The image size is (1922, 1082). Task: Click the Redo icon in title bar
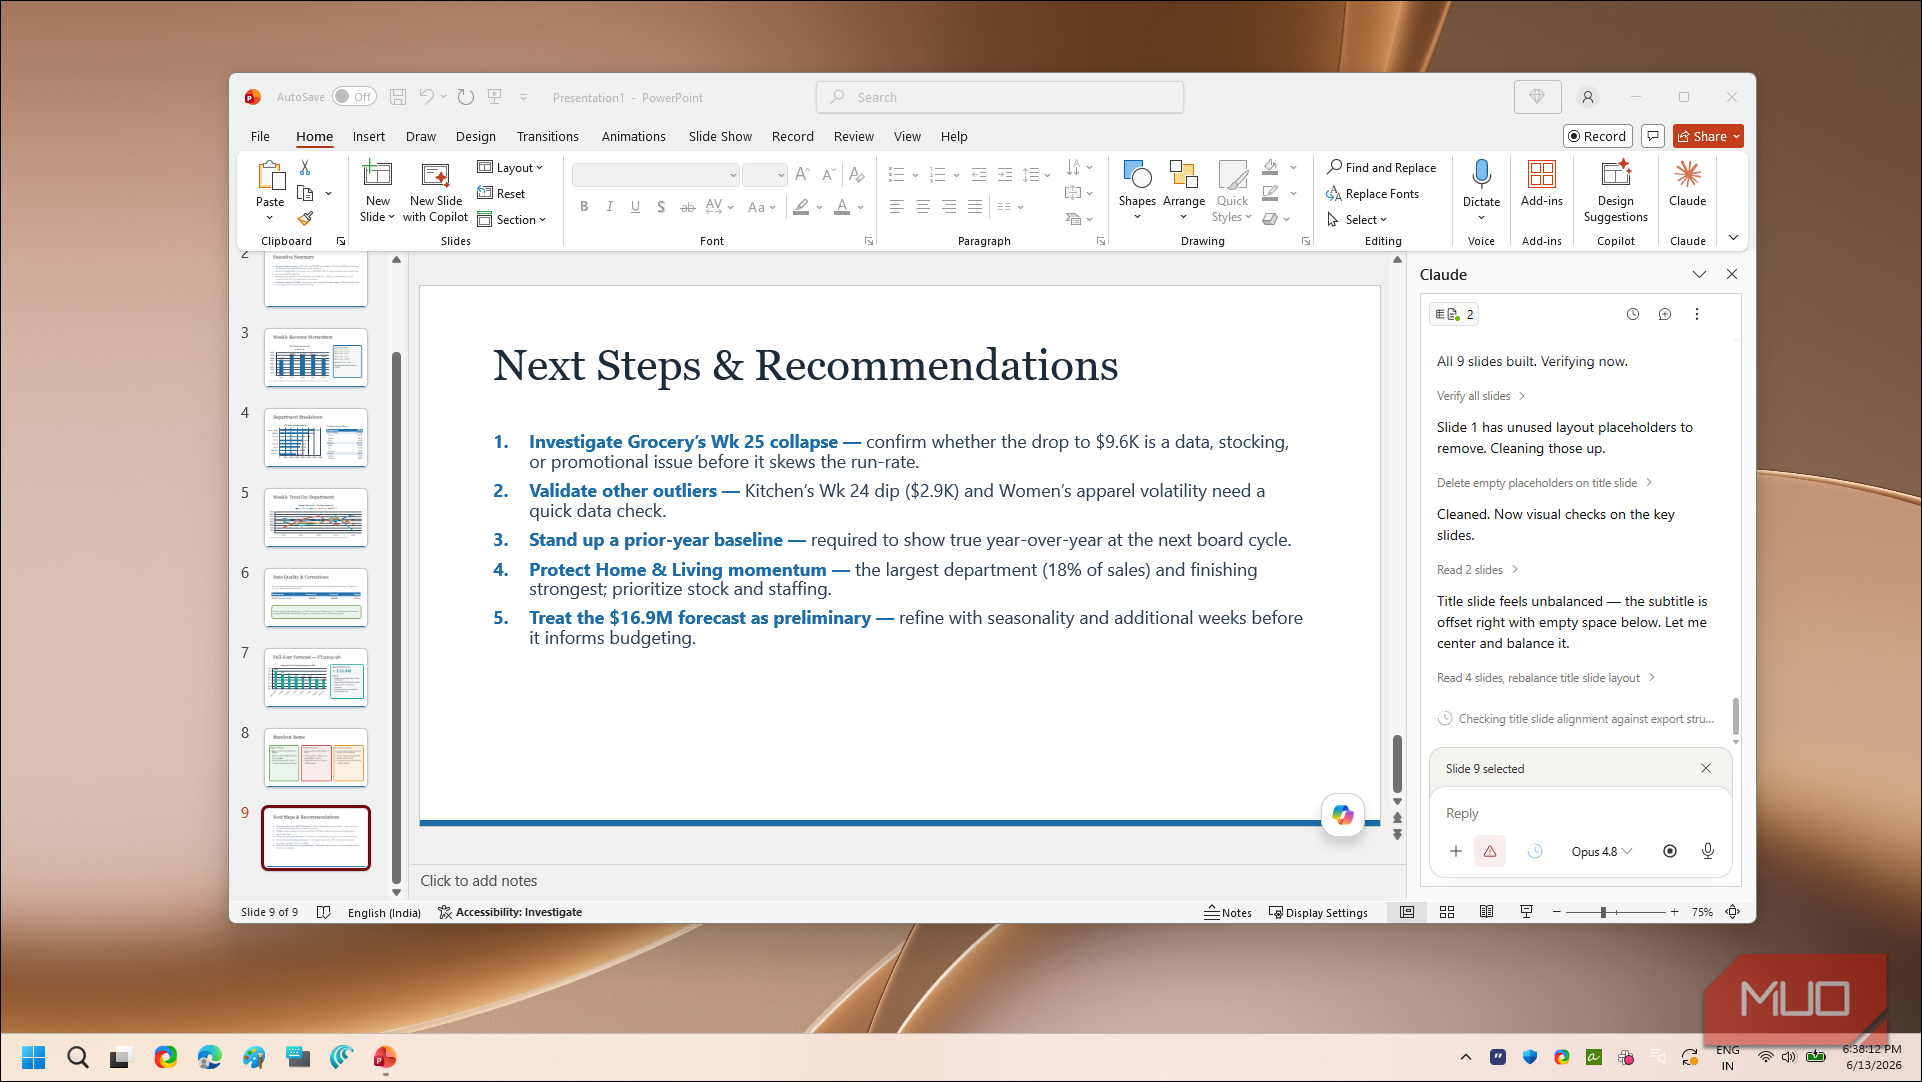[x=465, y=97]
